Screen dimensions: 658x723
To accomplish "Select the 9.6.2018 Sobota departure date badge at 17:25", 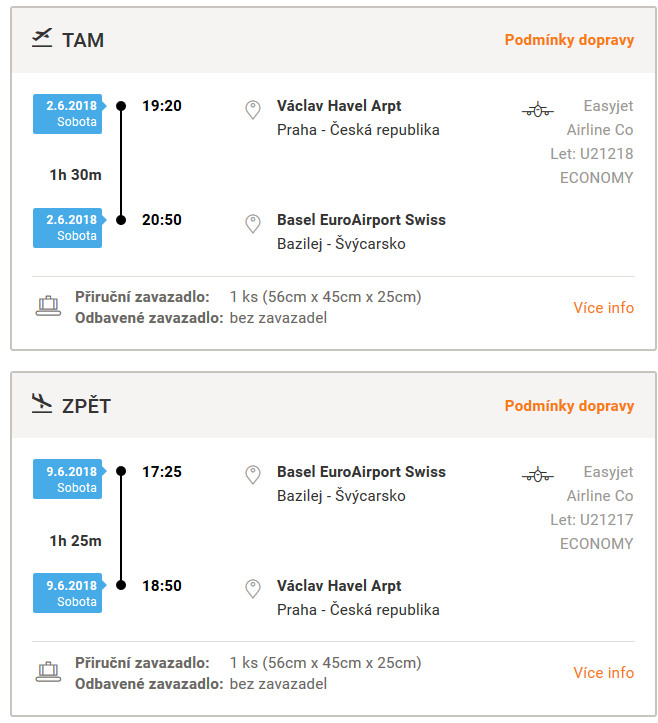I will coord(69,479).
